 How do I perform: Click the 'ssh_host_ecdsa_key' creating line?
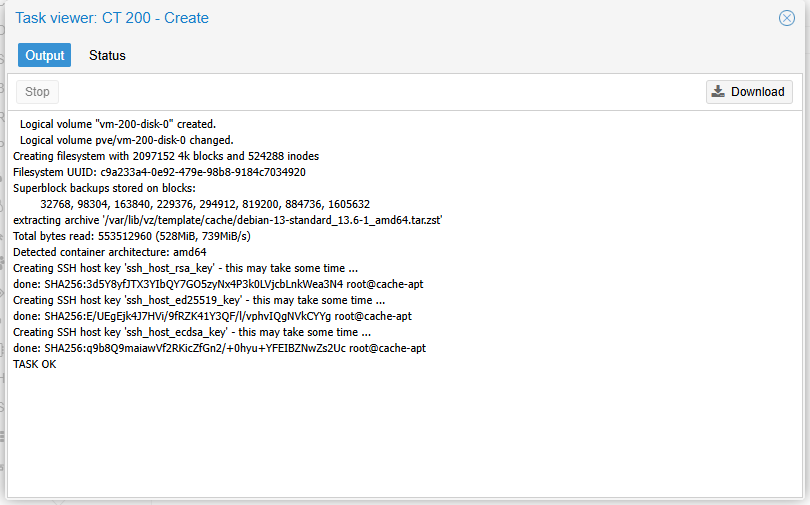[192, 333]
